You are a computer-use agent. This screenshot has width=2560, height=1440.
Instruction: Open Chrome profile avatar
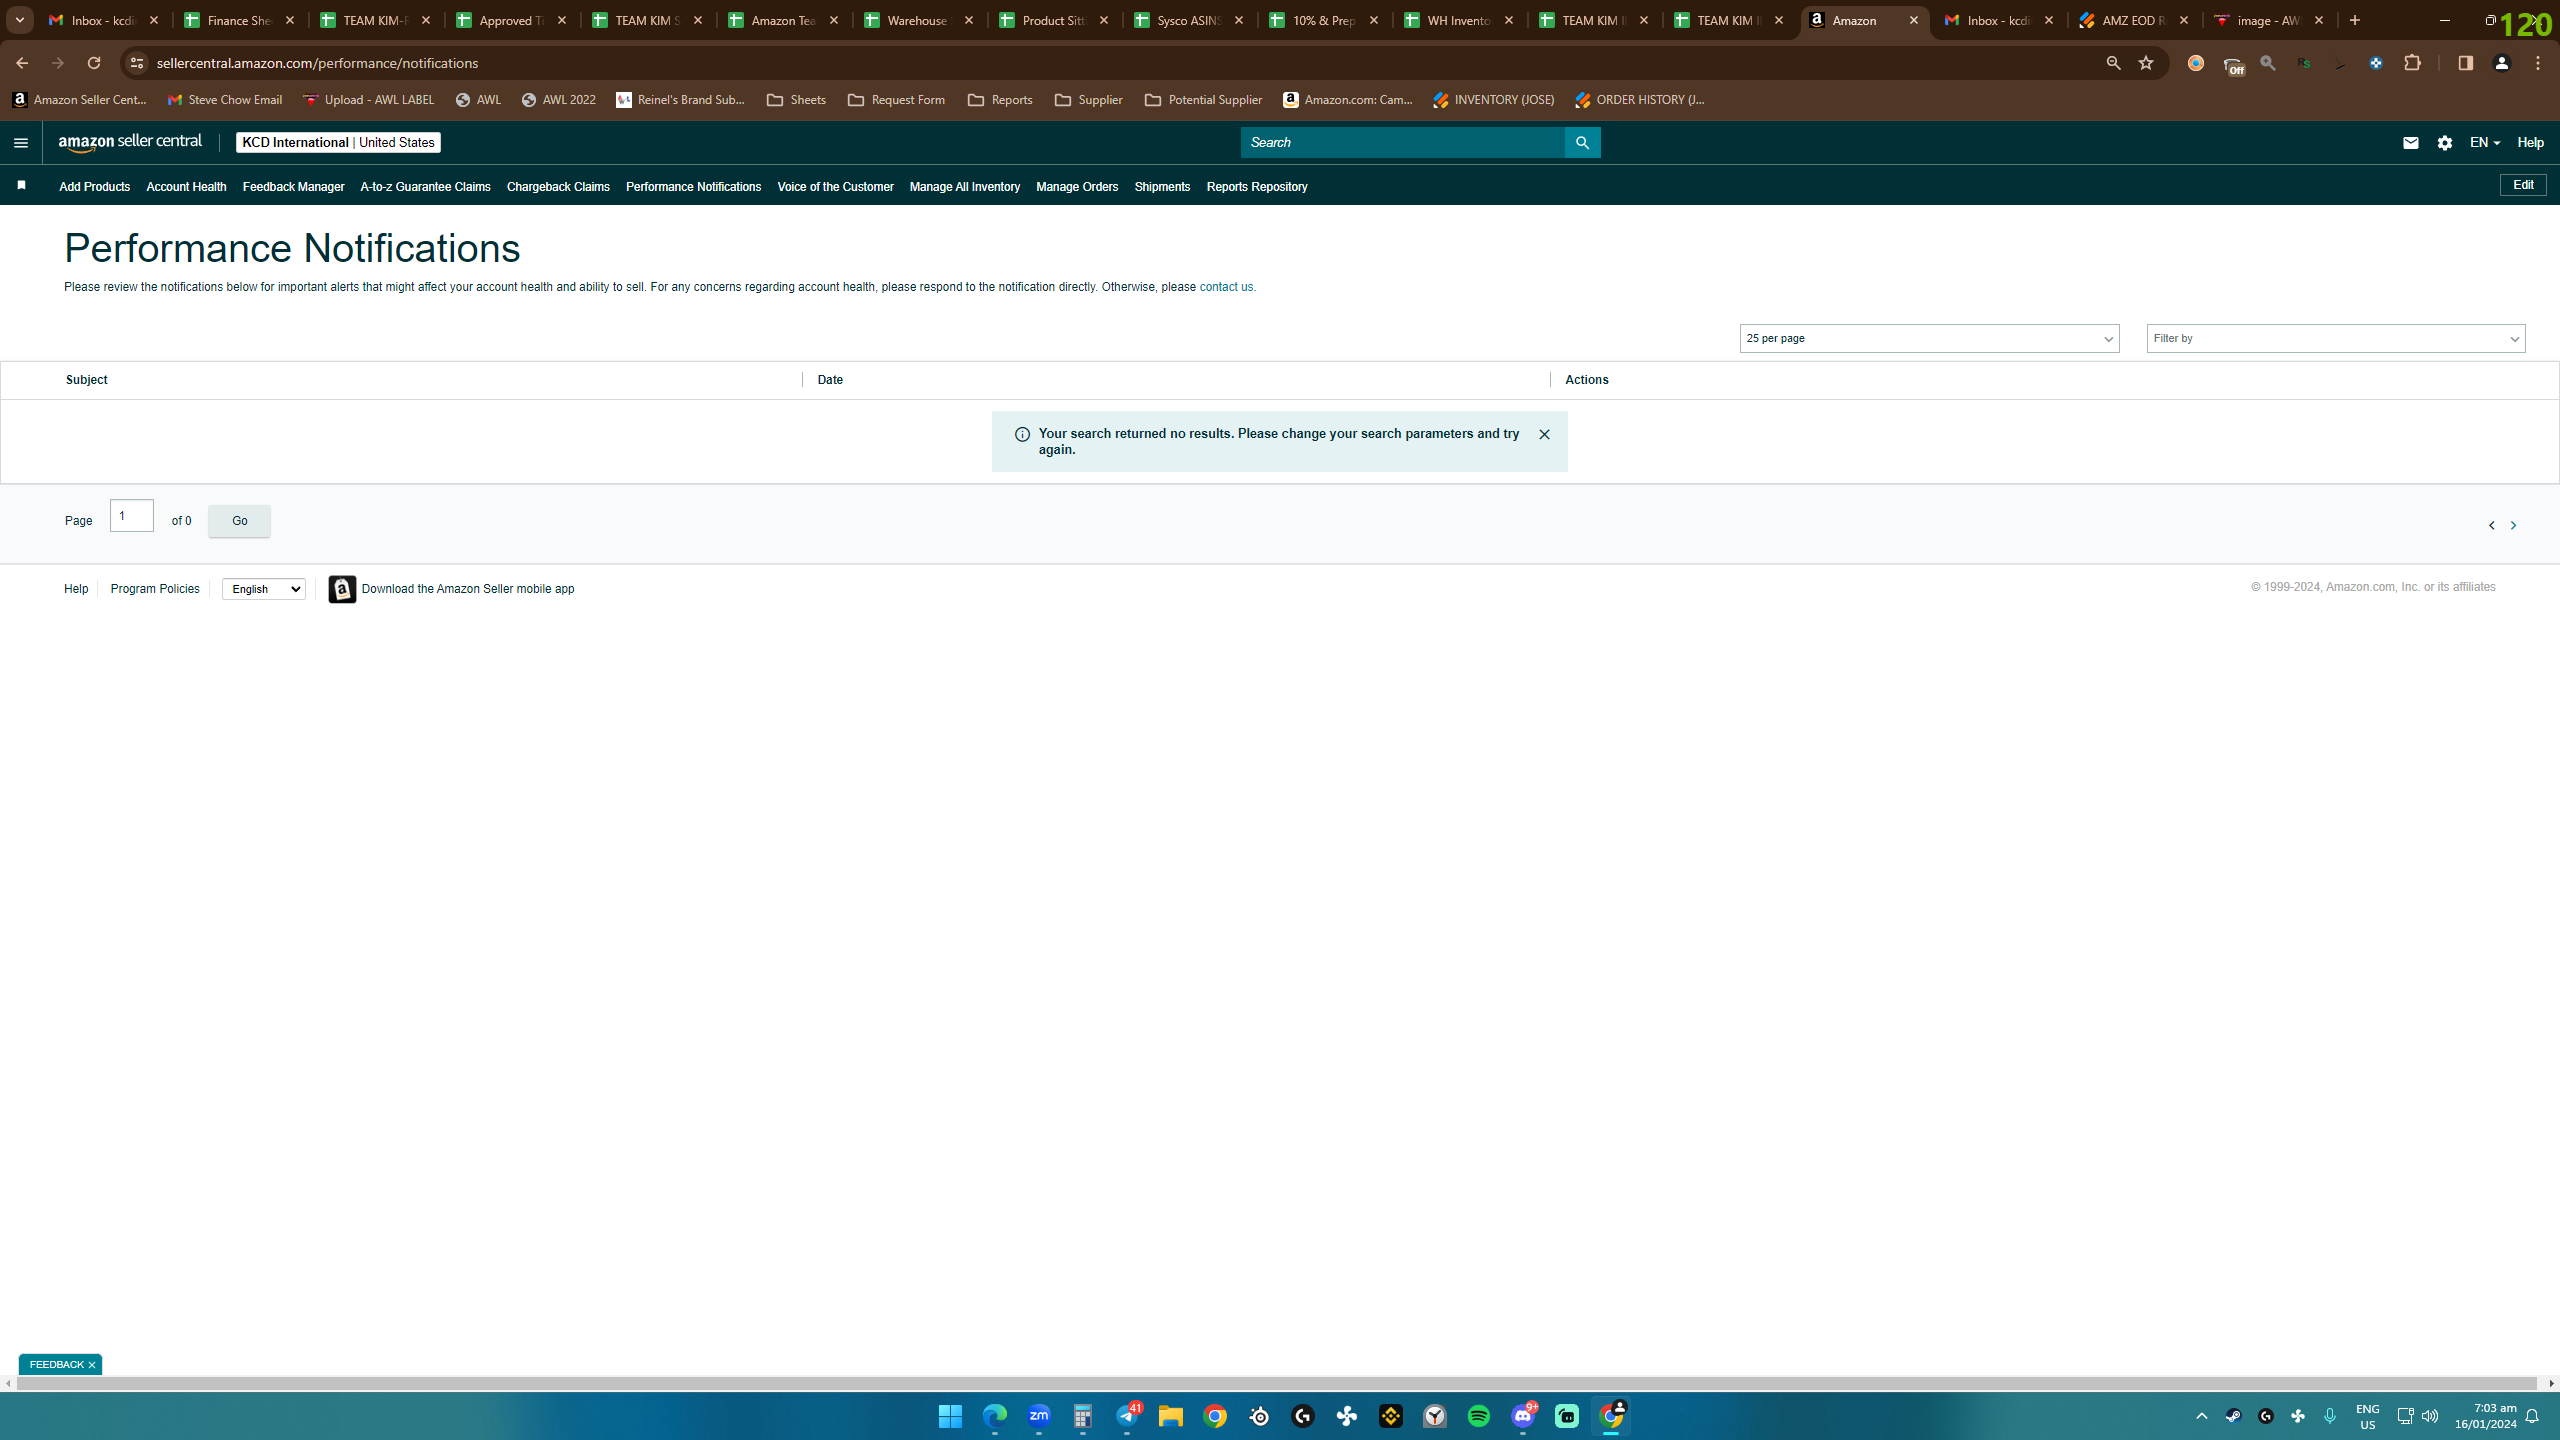coord(2502,63)
